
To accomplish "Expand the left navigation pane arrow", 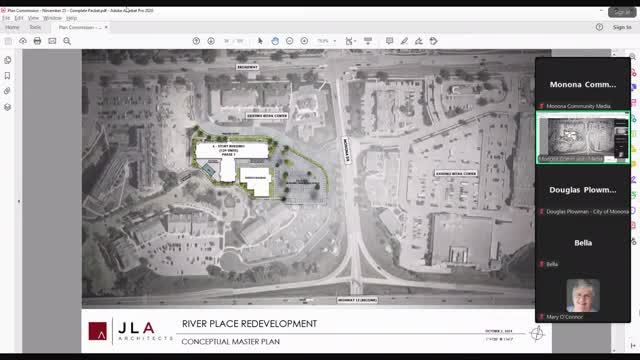I will point(19,201).
